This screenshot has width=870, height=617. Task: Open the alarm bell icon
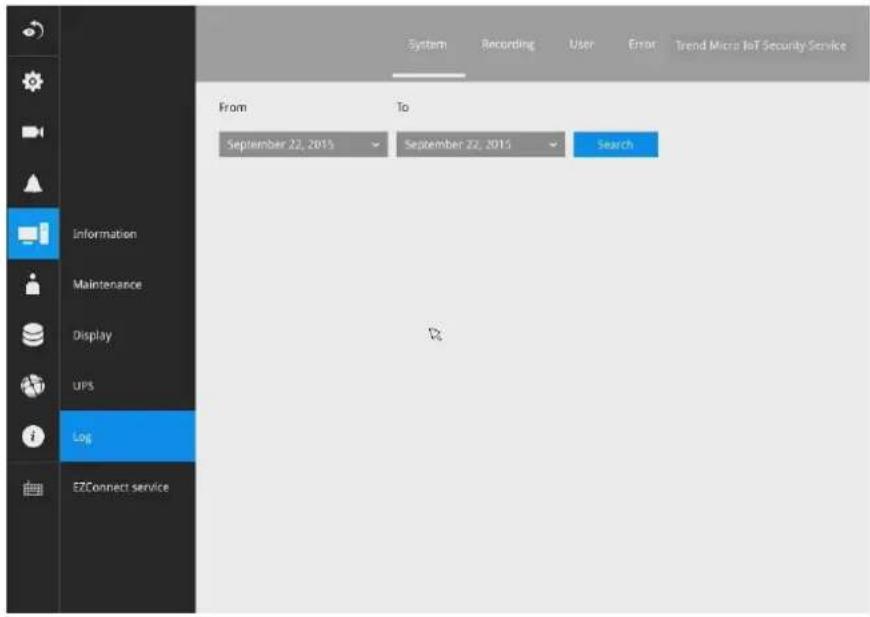point(33,183)
